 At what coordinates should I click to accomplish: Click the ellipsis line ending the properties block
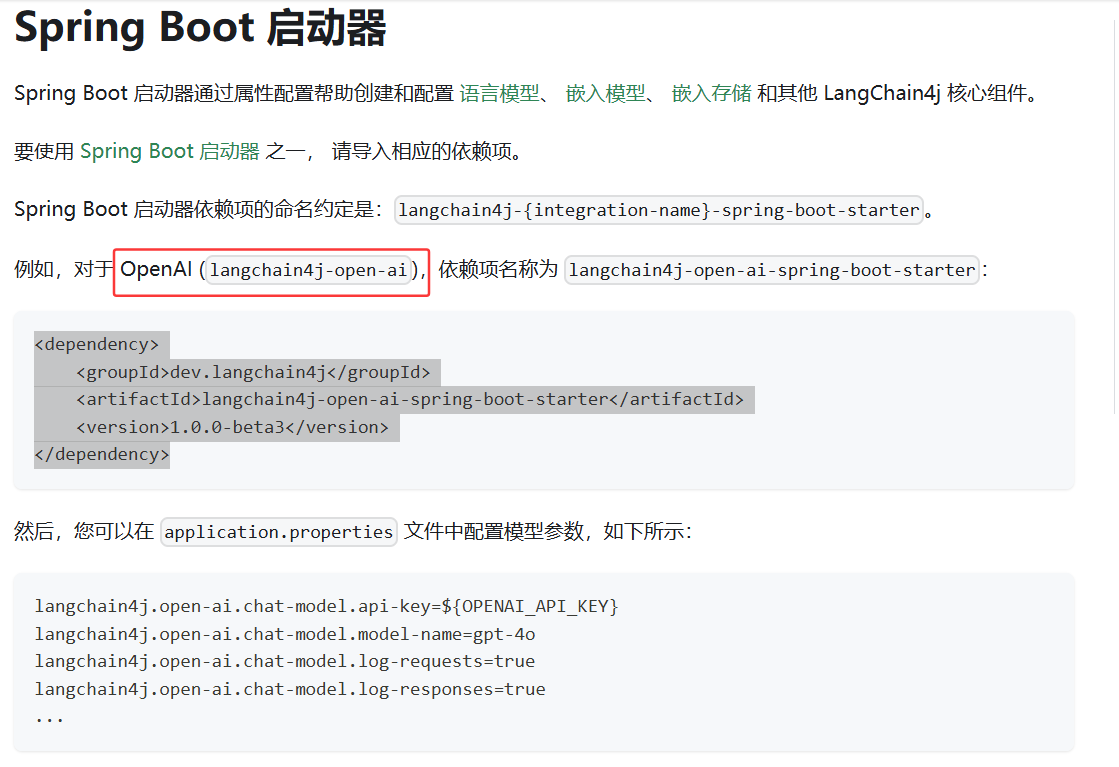pos(49,716)
